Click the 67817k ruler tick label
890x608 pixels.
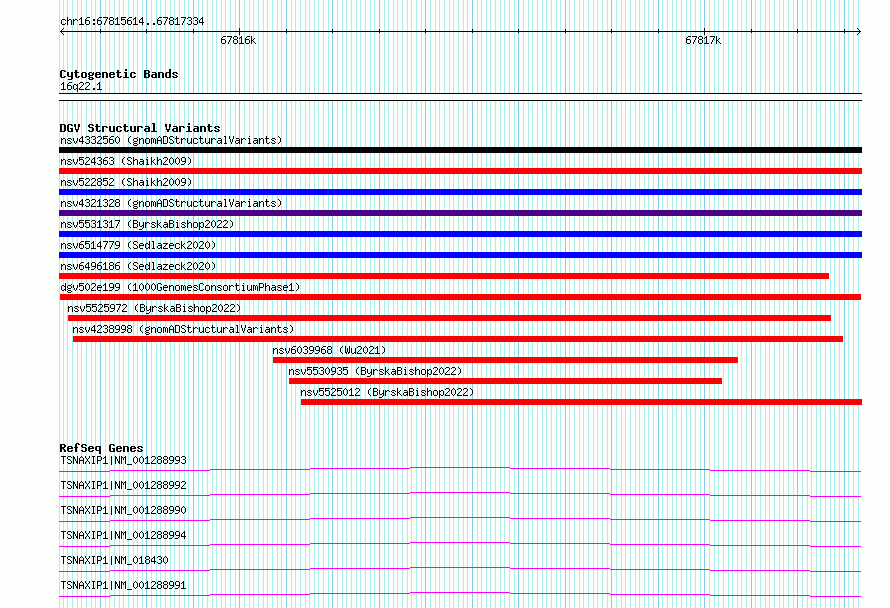[x=703, y=41]
